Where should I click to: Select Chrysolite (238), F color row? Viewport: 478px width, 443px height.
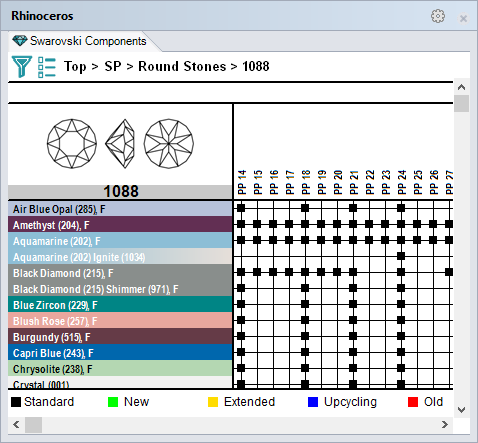pos(120,369)
